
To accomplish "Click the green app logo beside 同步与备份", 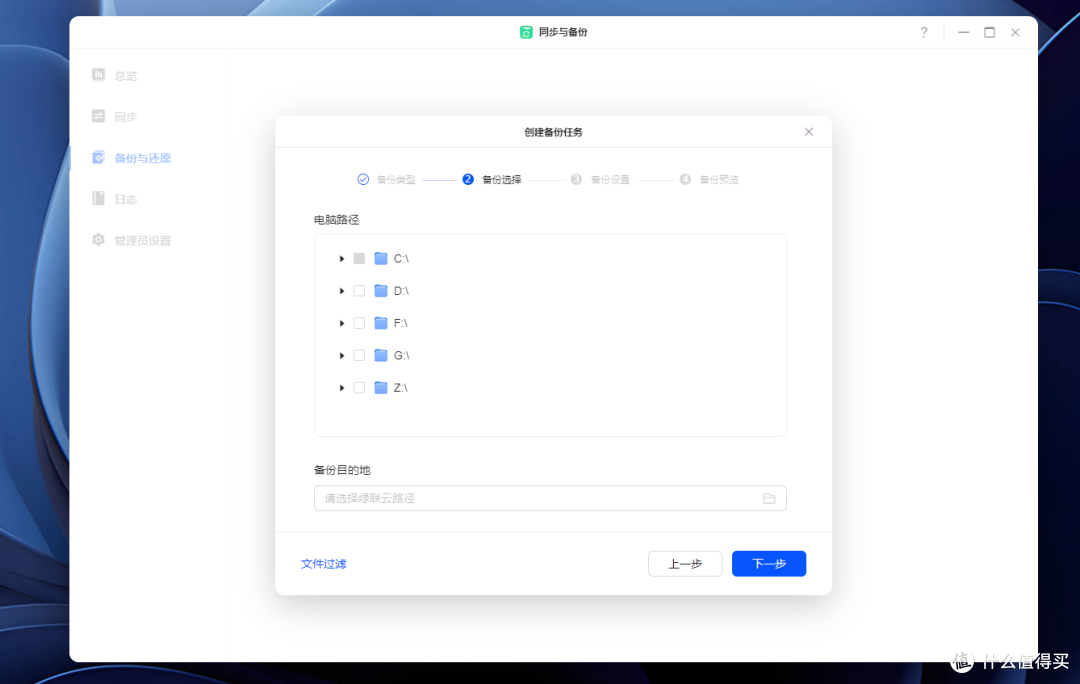I will pos(525,31).
